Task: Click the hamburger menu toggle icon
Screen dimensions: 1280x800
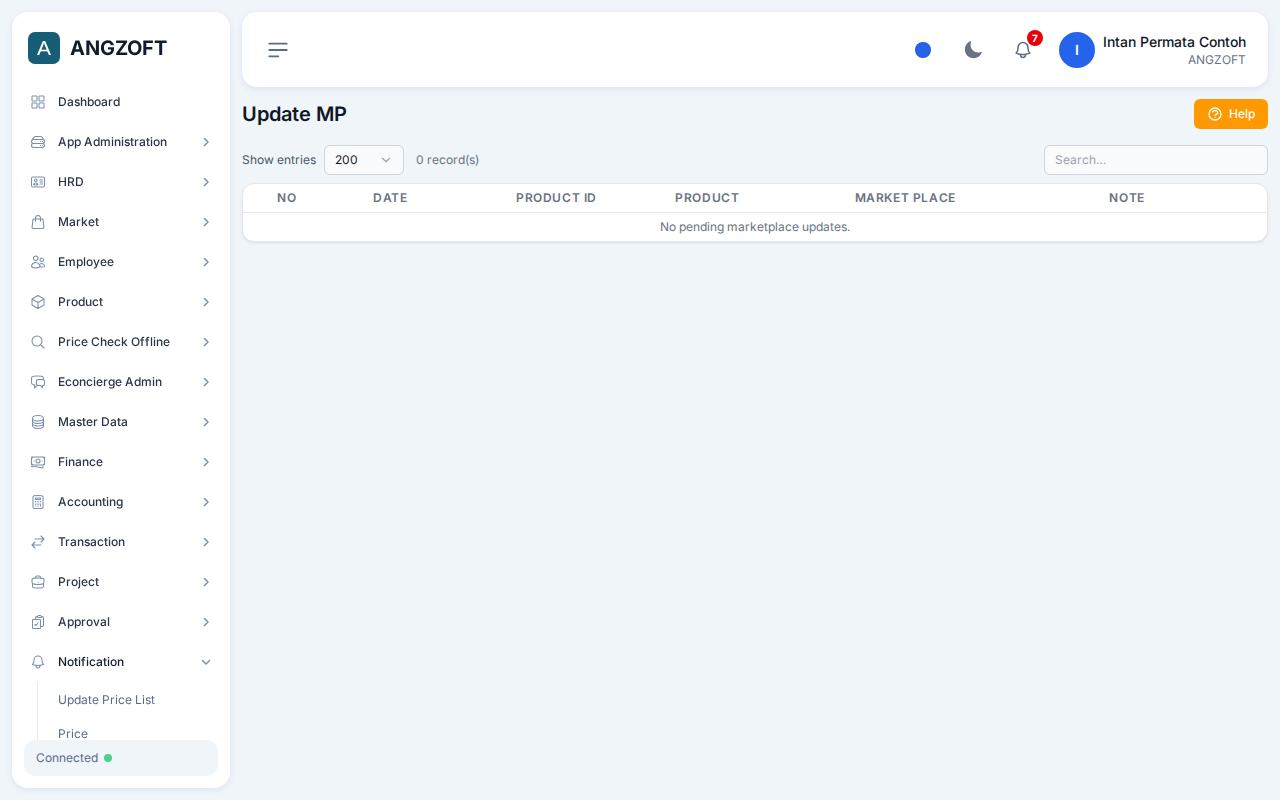Action: click(x=278, y=50)
